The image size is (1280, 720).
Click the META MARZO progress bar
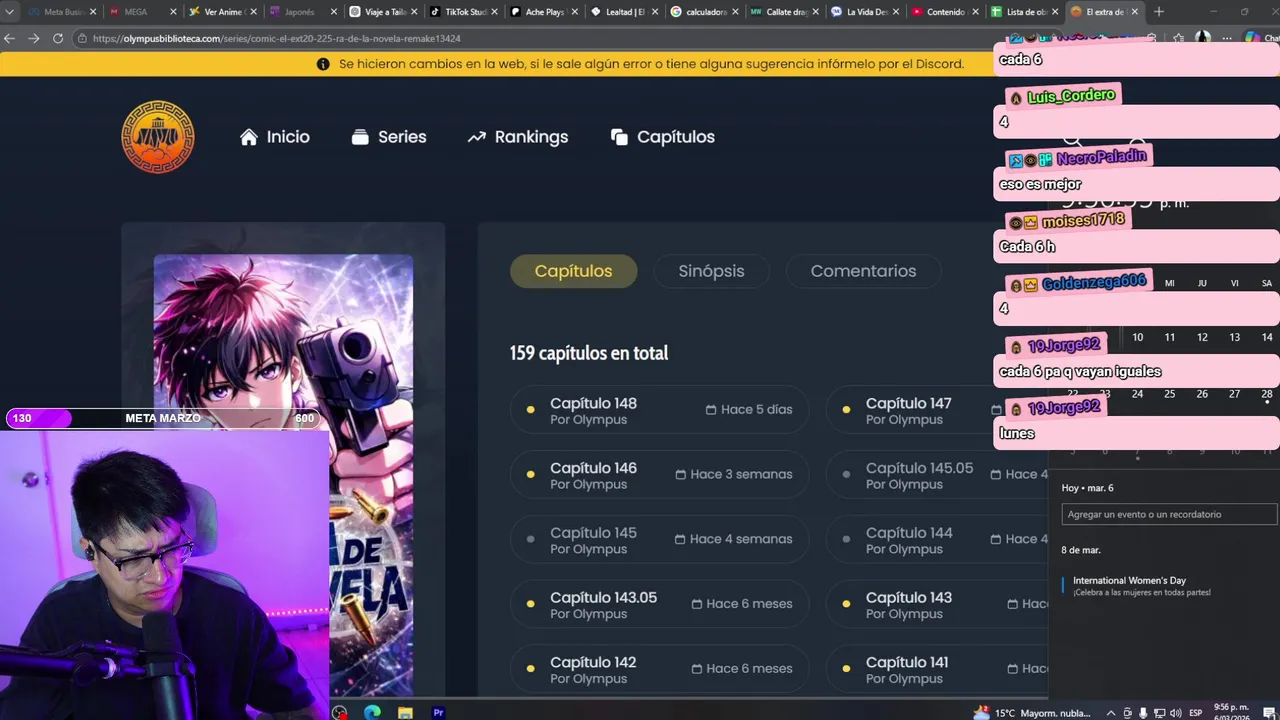(x=163, y=418)
